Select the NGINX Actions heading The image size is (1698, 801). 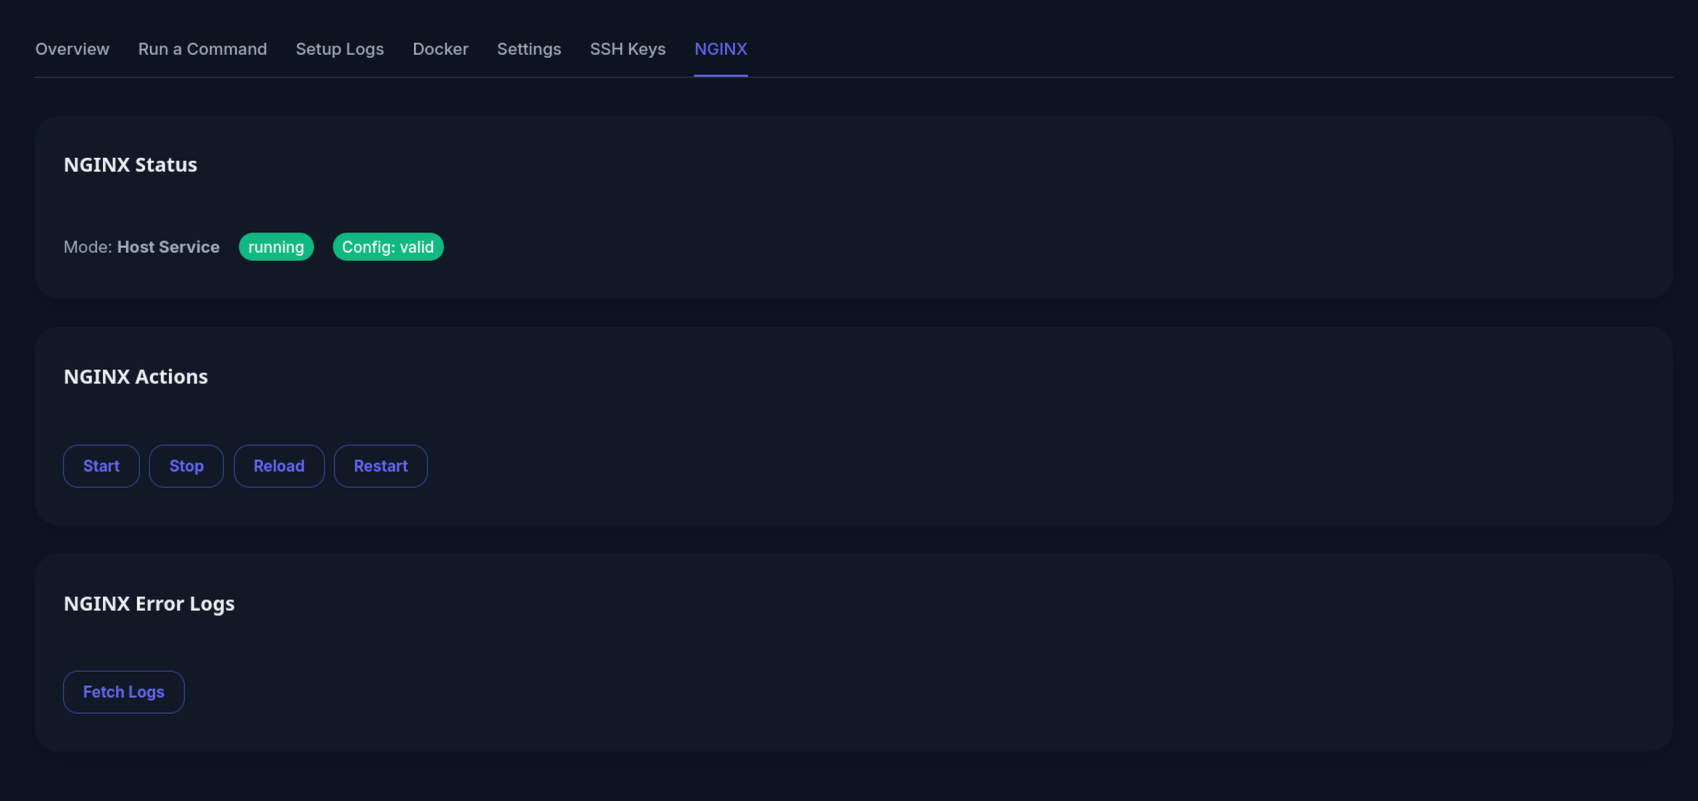136,377
